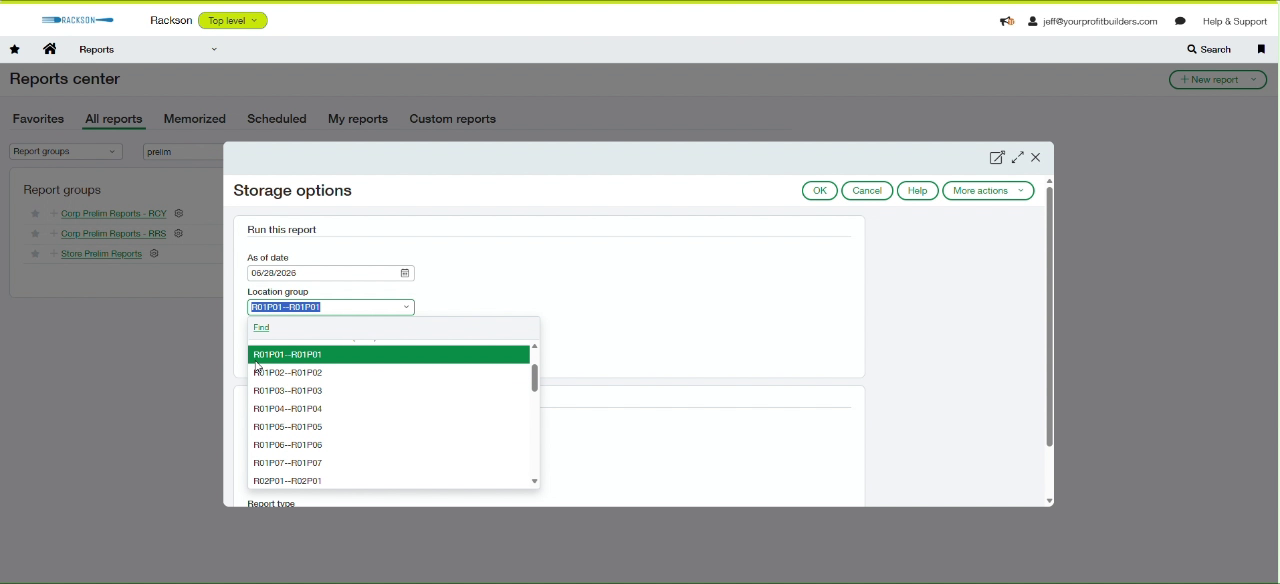Click the OK button

click(820, 191)
